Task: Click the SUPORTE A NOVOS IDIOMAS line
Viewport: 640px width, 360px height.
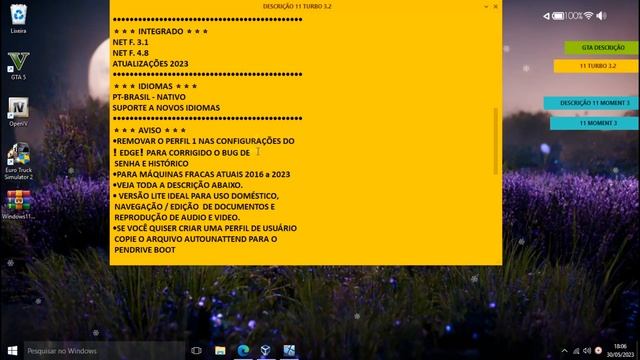Action: click(166, 108)
